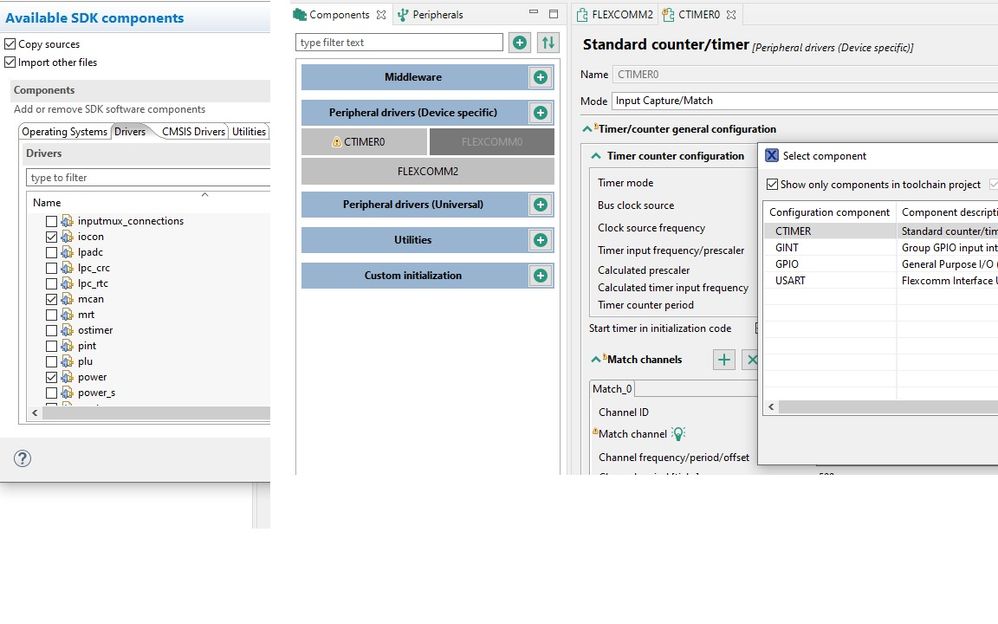This screenshot has height=624, width=998.
Task: Switch to the Peripherals view tab
Action: click(430, 15)
